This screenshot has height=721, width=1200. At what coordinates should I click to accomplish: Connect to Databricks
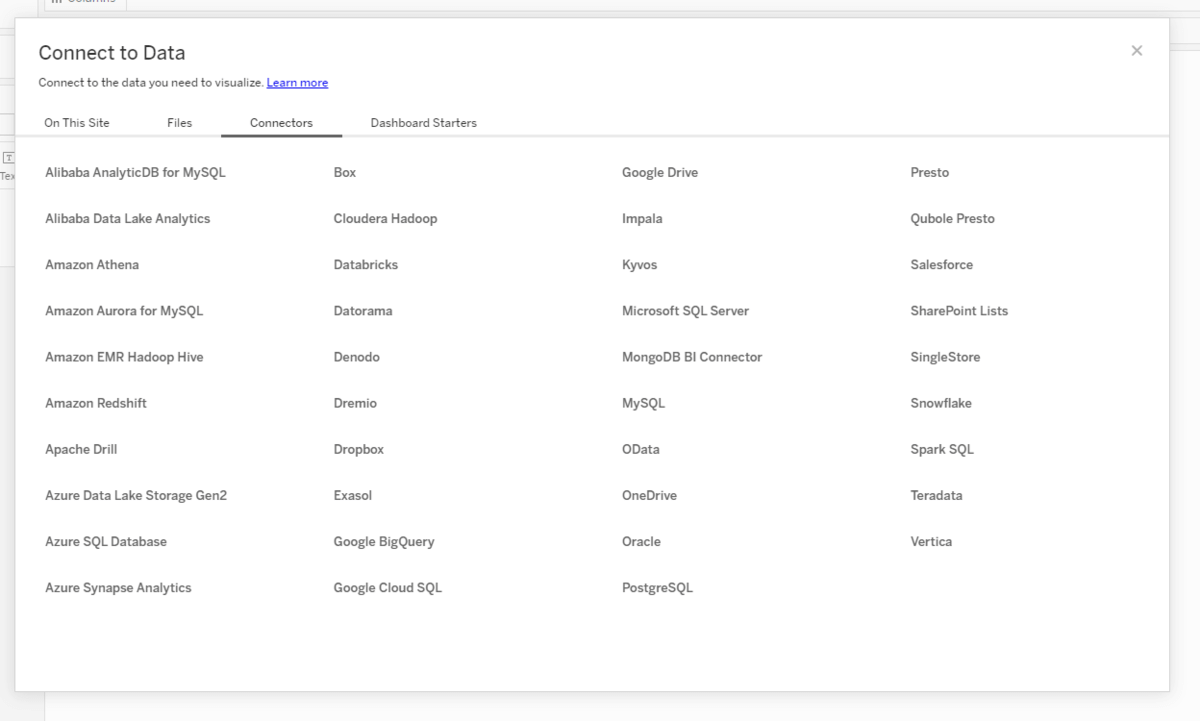[x=366, y=265]
